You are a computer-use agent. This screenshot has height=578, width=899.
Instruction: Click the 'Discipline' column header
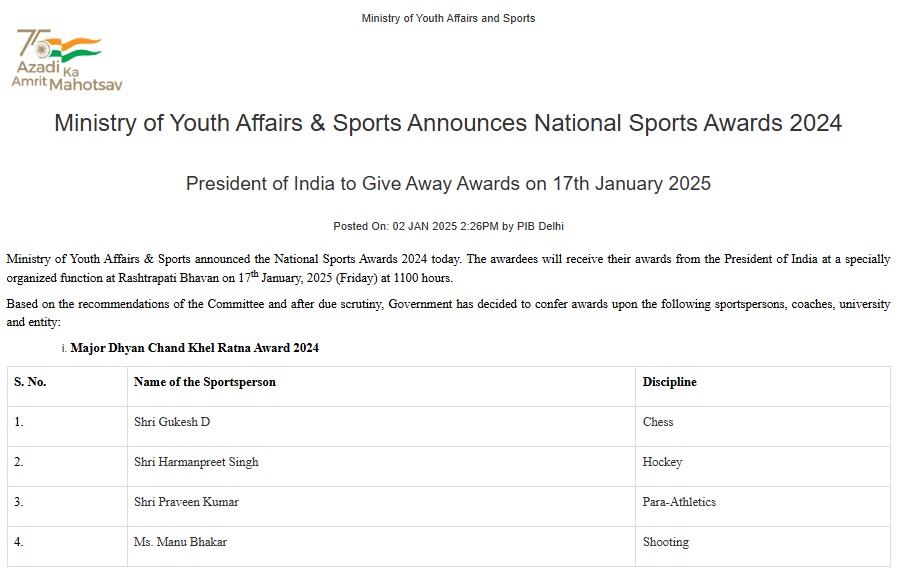(x=669, y=382)
